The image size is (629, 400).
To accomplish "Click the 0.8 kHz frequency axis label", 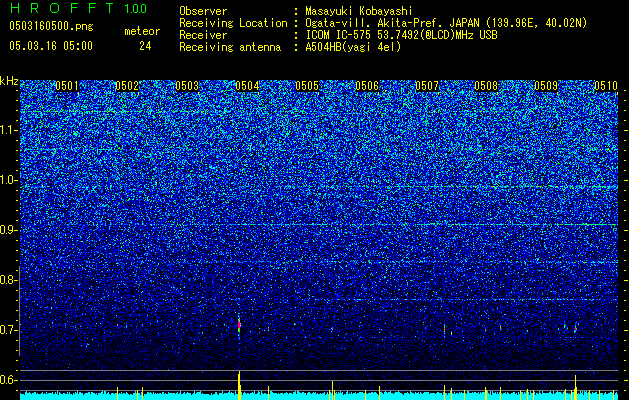I will coord(9,280).
